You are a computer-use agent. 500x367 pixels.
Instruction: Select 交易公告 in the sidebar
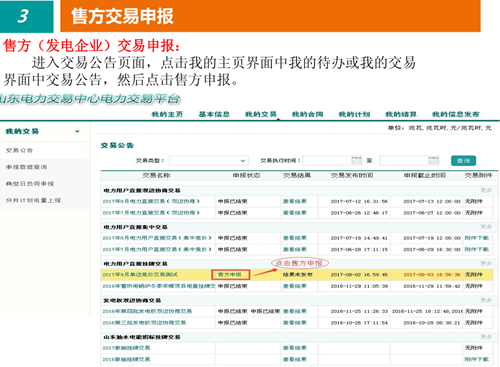coord(19,150)
